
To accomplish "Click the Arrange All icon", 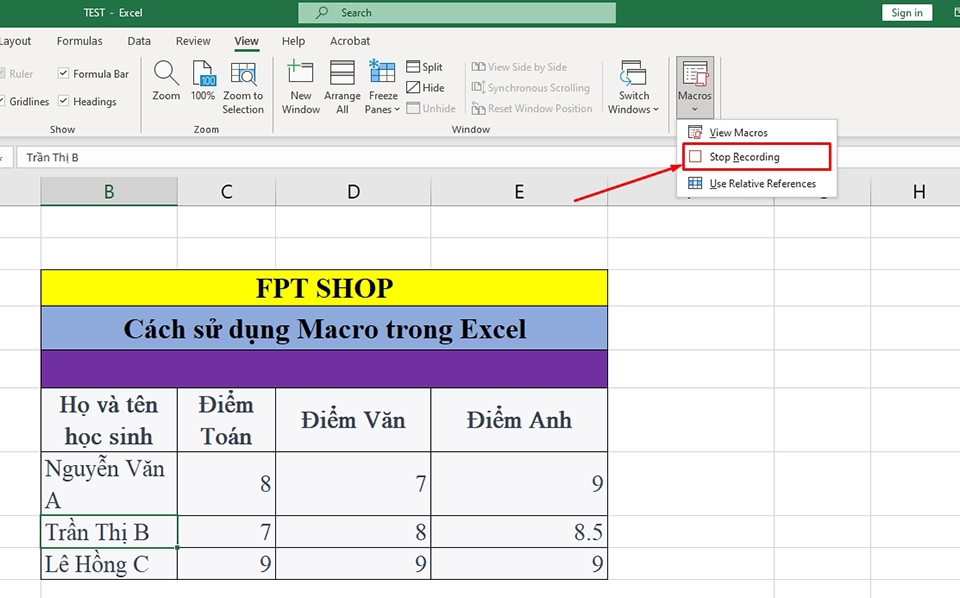I will click(x=342, y=72).
